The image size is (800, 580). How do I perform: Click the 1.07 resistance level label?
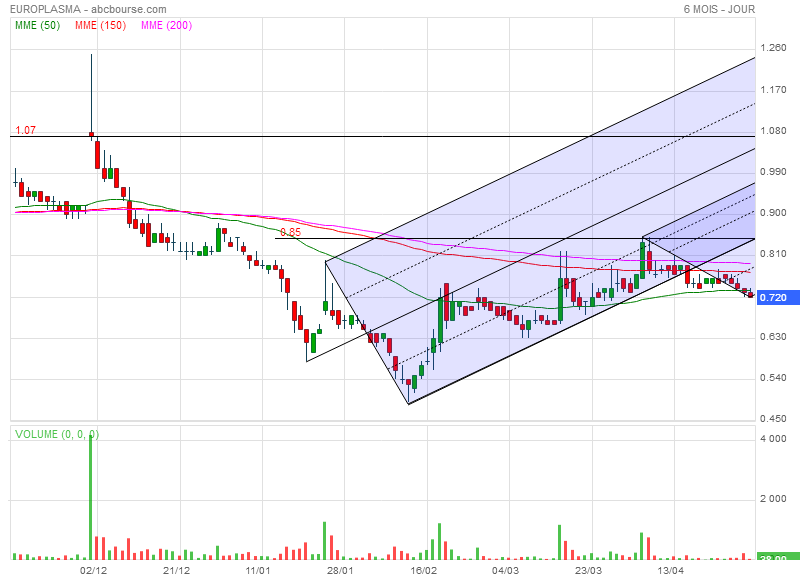point(26,130)
